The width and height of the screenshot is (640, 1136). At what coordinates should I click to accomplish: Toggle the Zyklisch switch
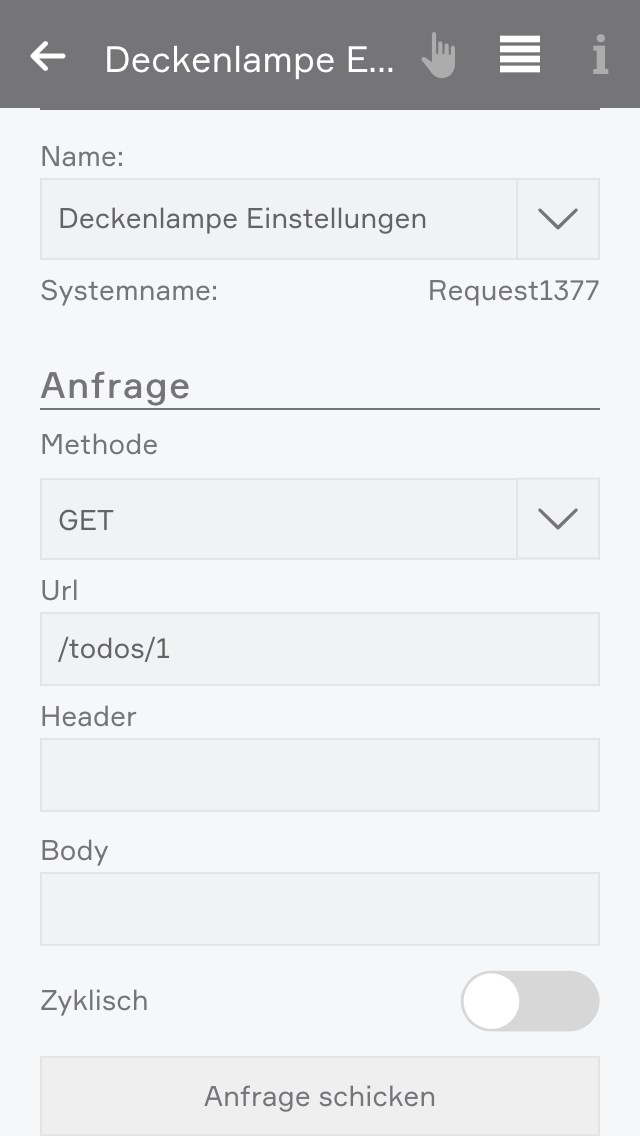tap(529, 1001)
